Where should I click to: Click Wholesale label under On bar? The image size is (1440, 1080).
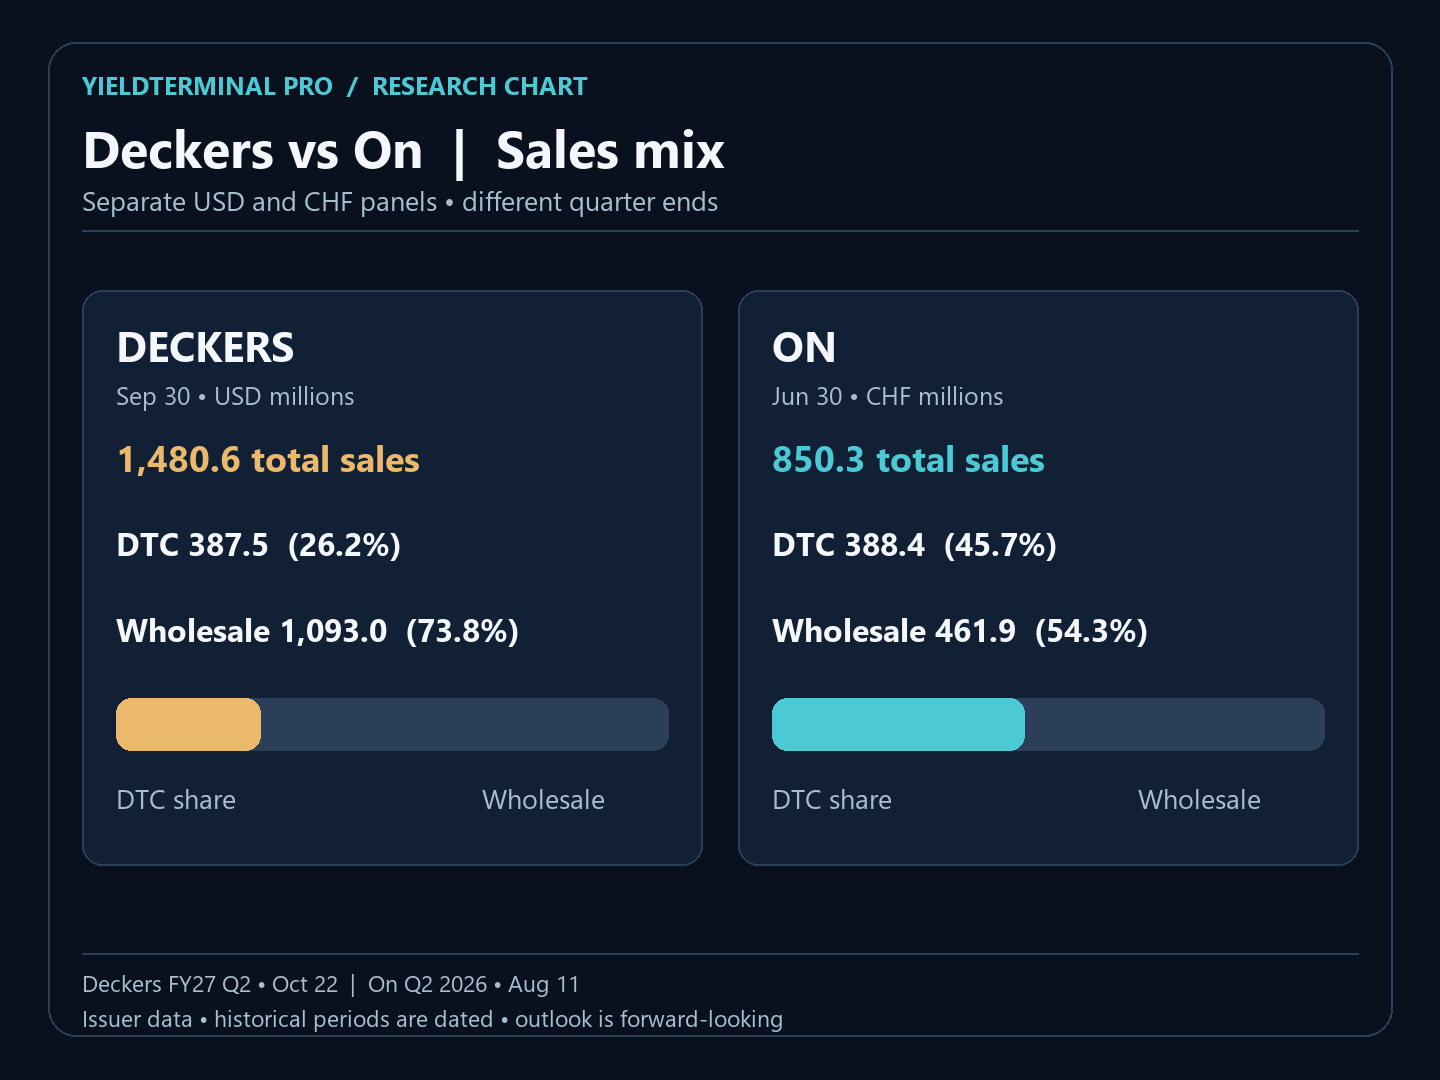point(1199,800)
